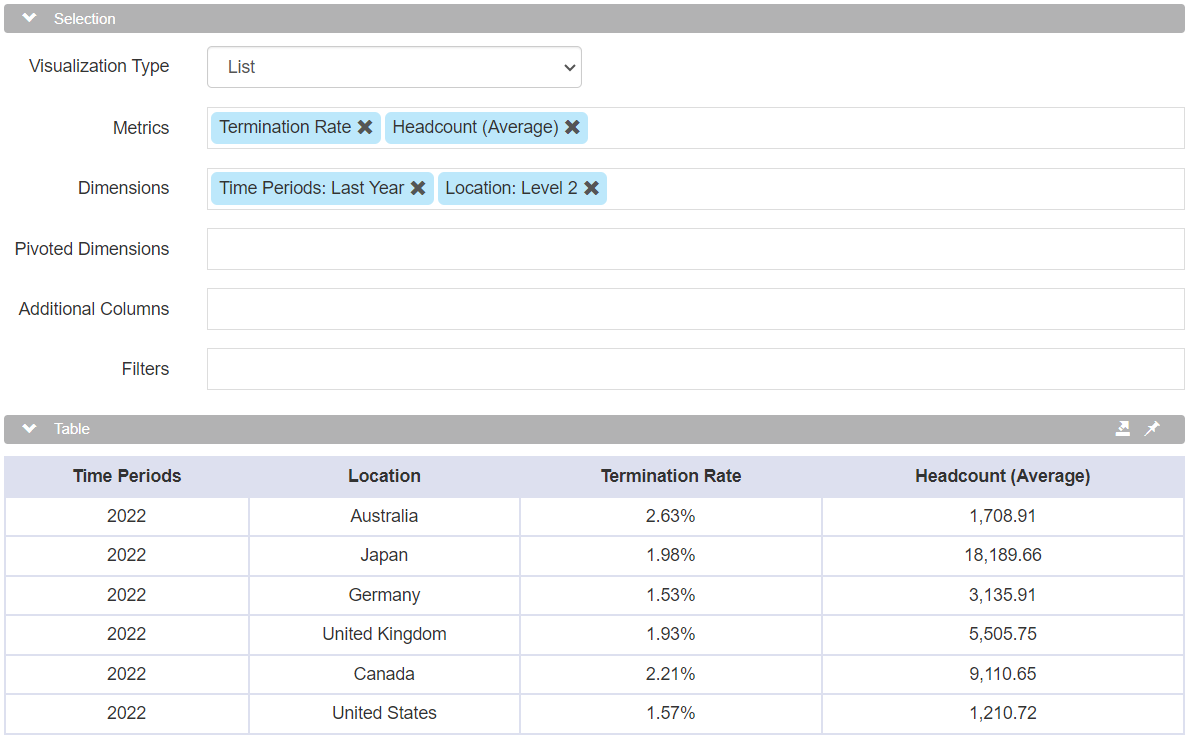Sort by the Termination Rate column header

click(x=670, y=476)
